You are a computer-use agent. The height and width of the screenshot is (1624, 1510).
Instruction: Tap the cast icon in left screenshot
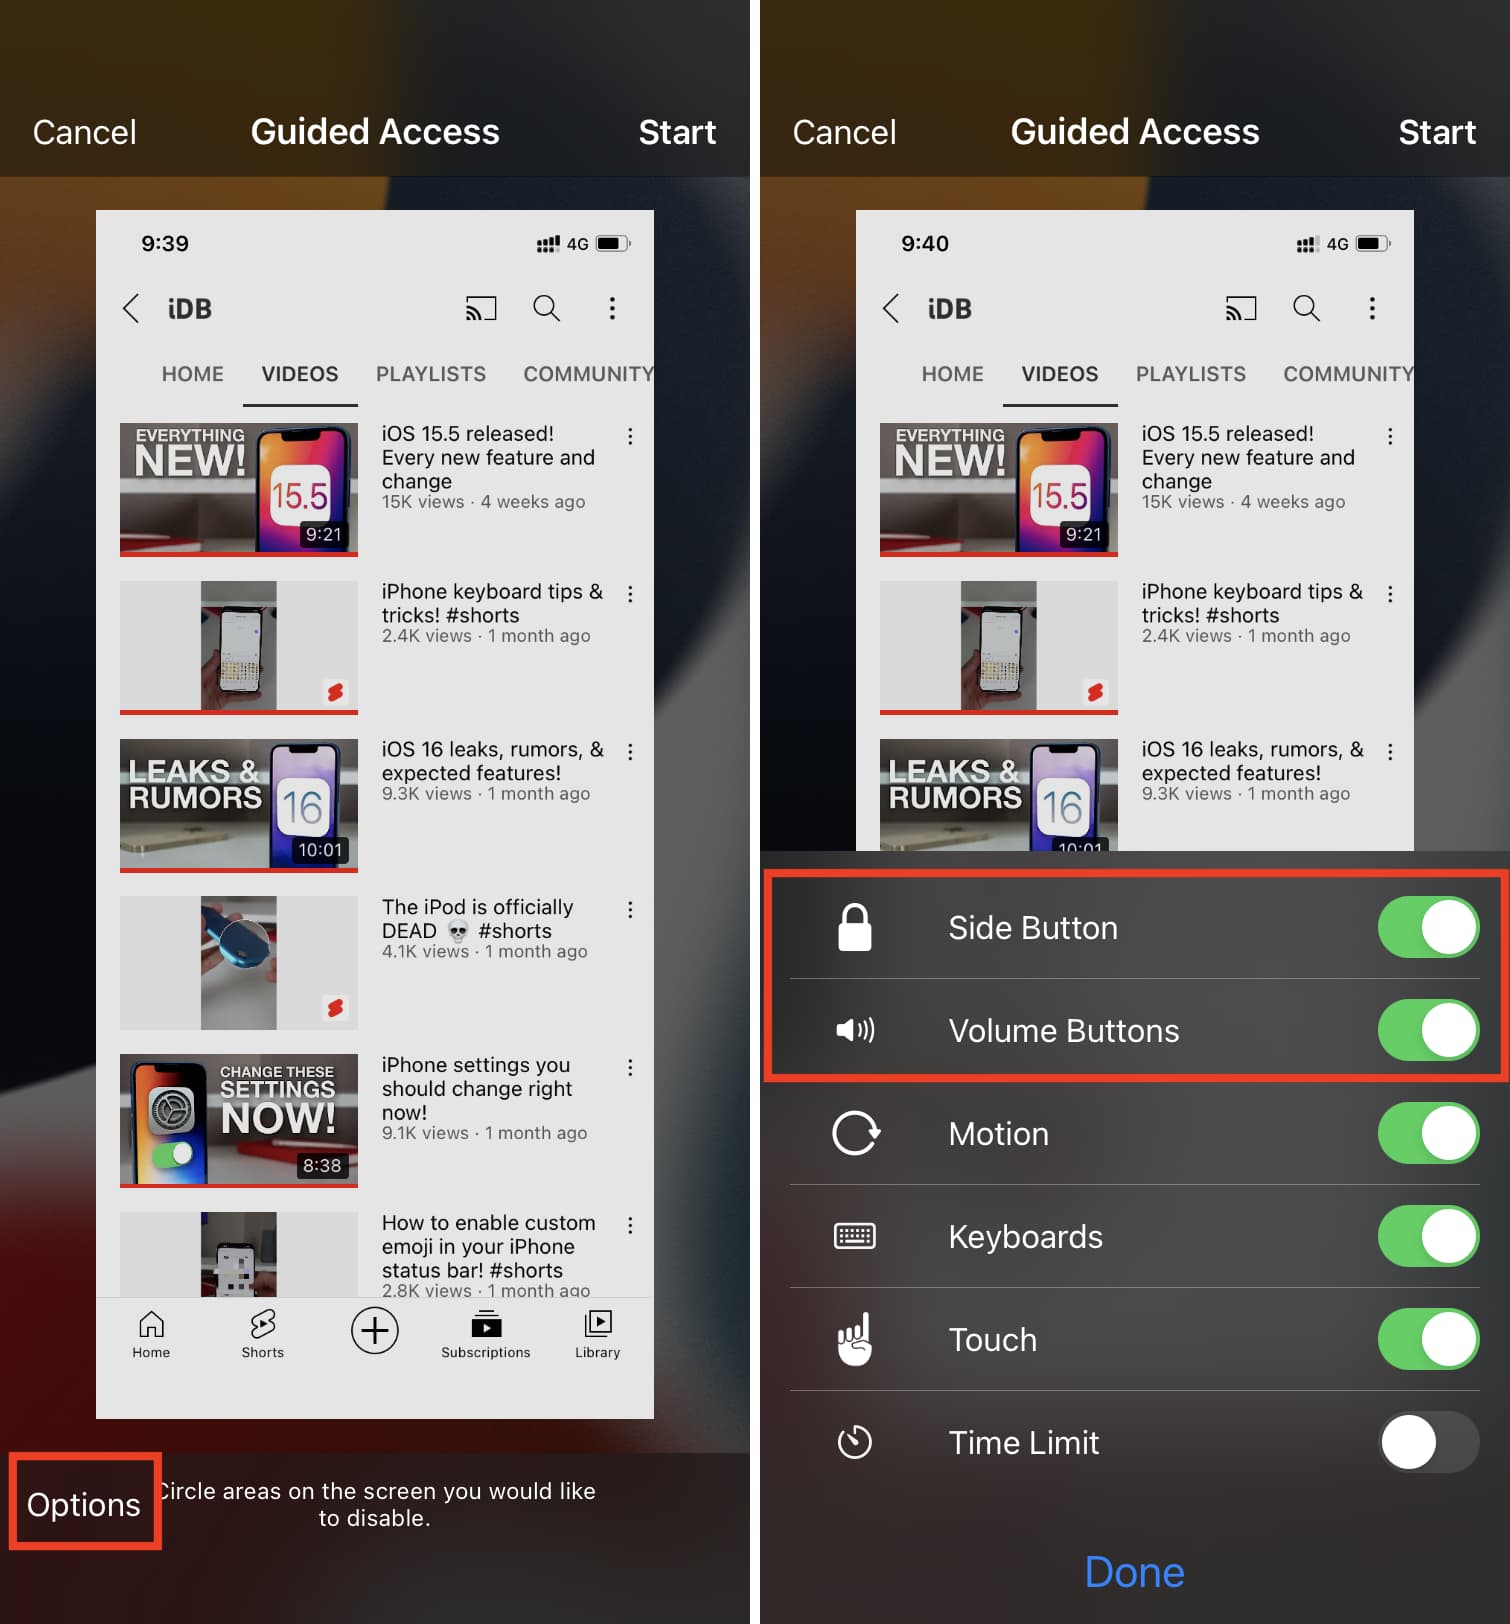point(481,309)
